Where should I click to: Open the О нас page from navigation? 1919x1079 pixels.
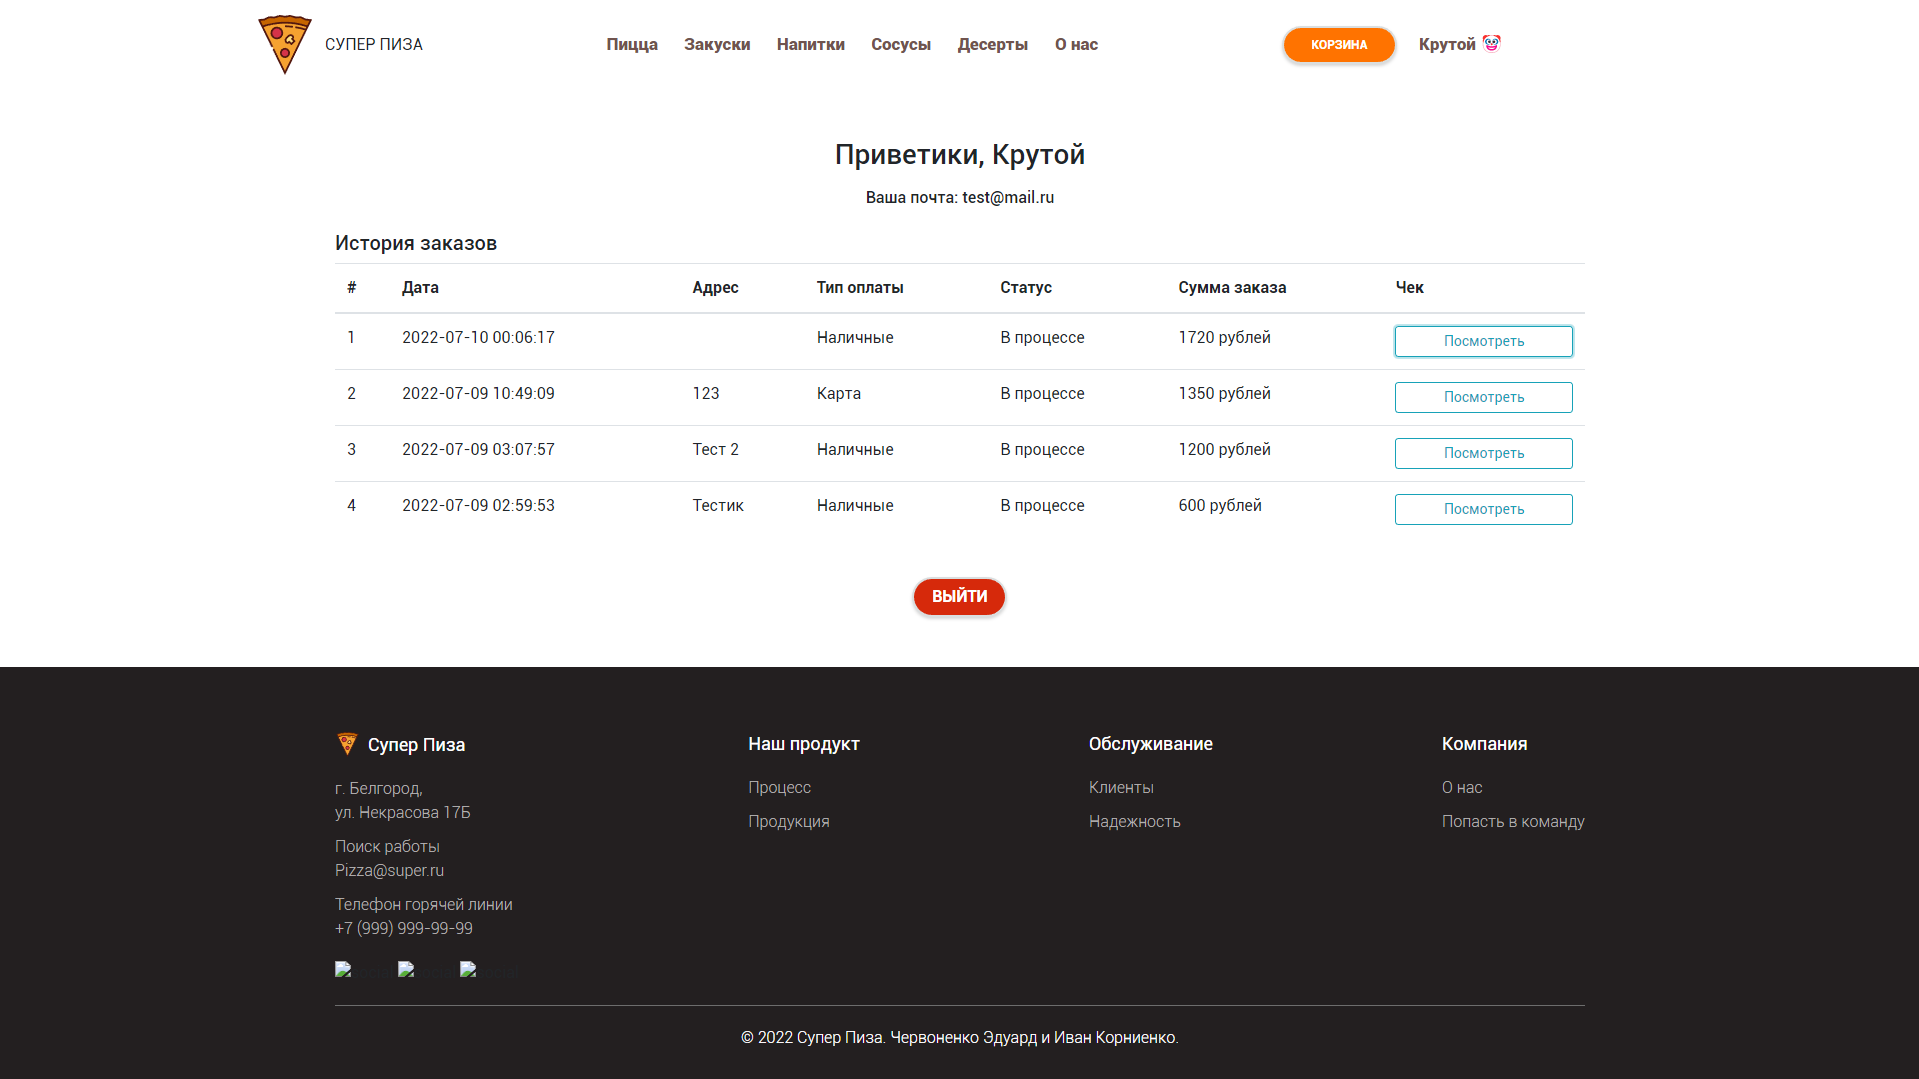coord(1076,44)
